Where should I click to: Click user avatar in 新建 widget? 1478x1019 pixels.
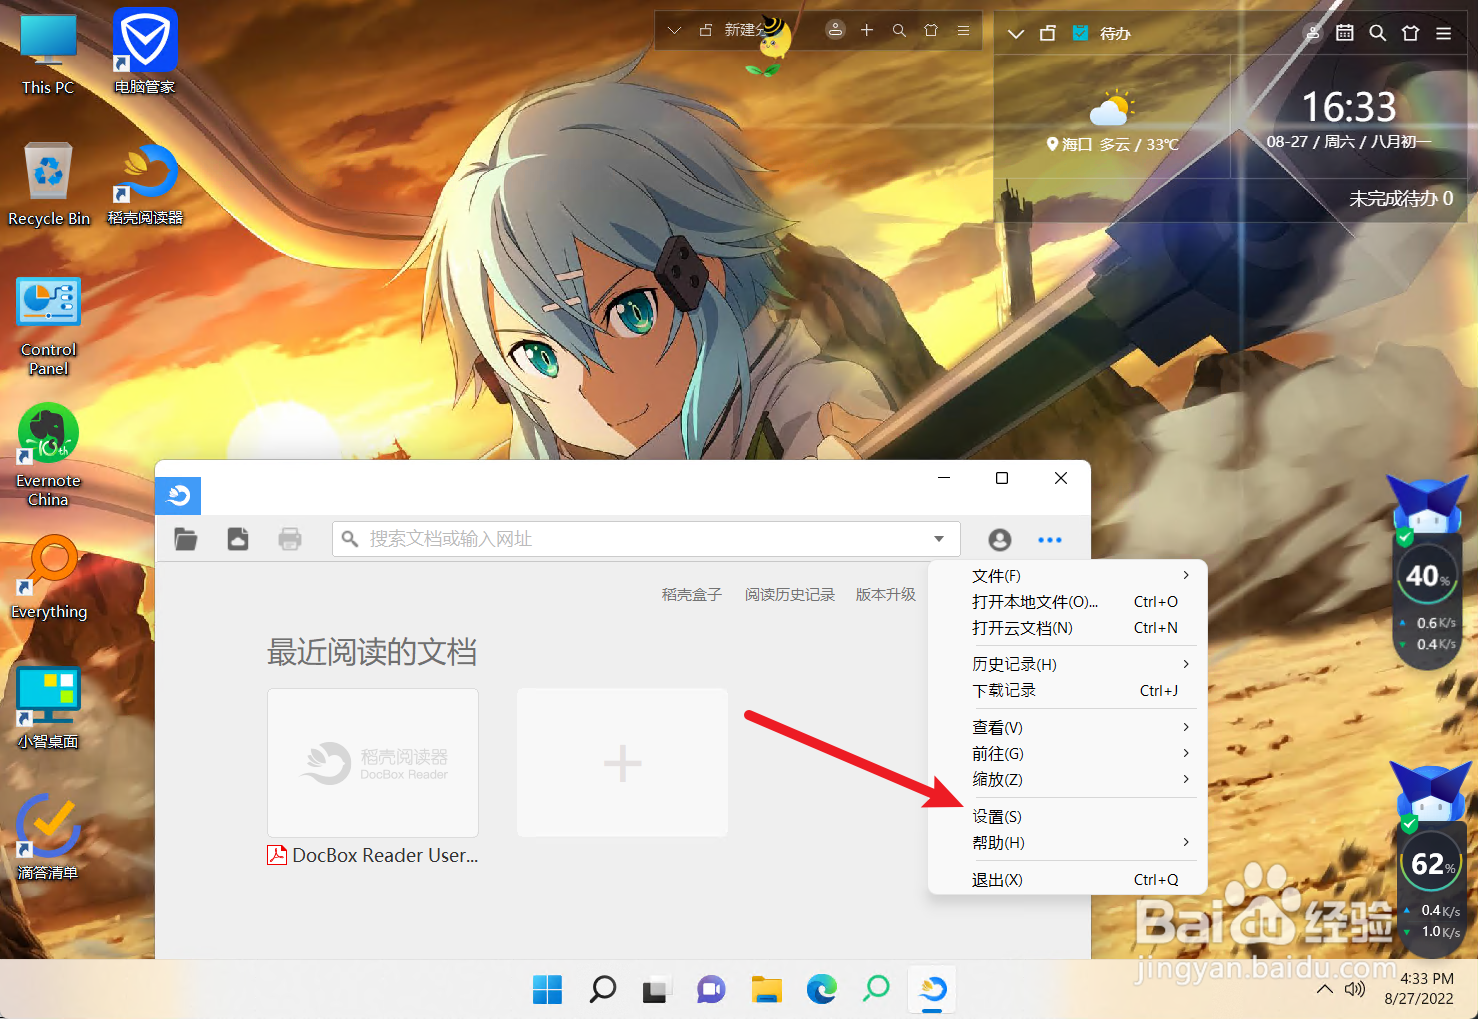(835, 30)
